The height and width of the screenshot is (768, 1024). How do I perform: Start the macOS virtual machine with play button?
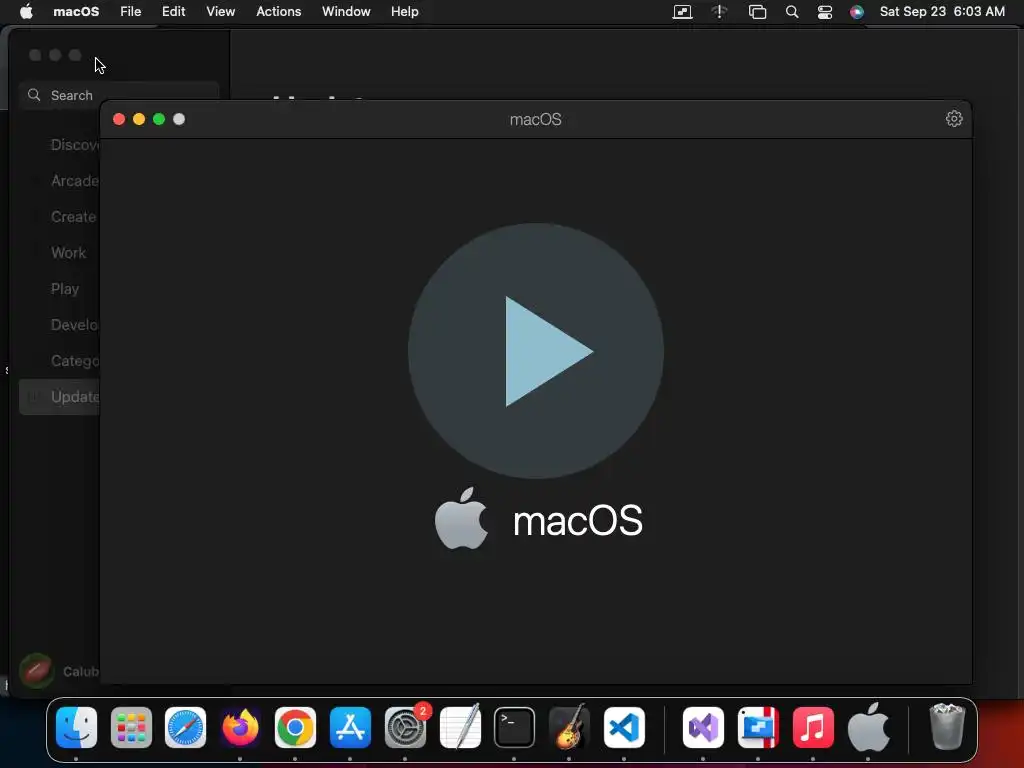tap(536, 351)
